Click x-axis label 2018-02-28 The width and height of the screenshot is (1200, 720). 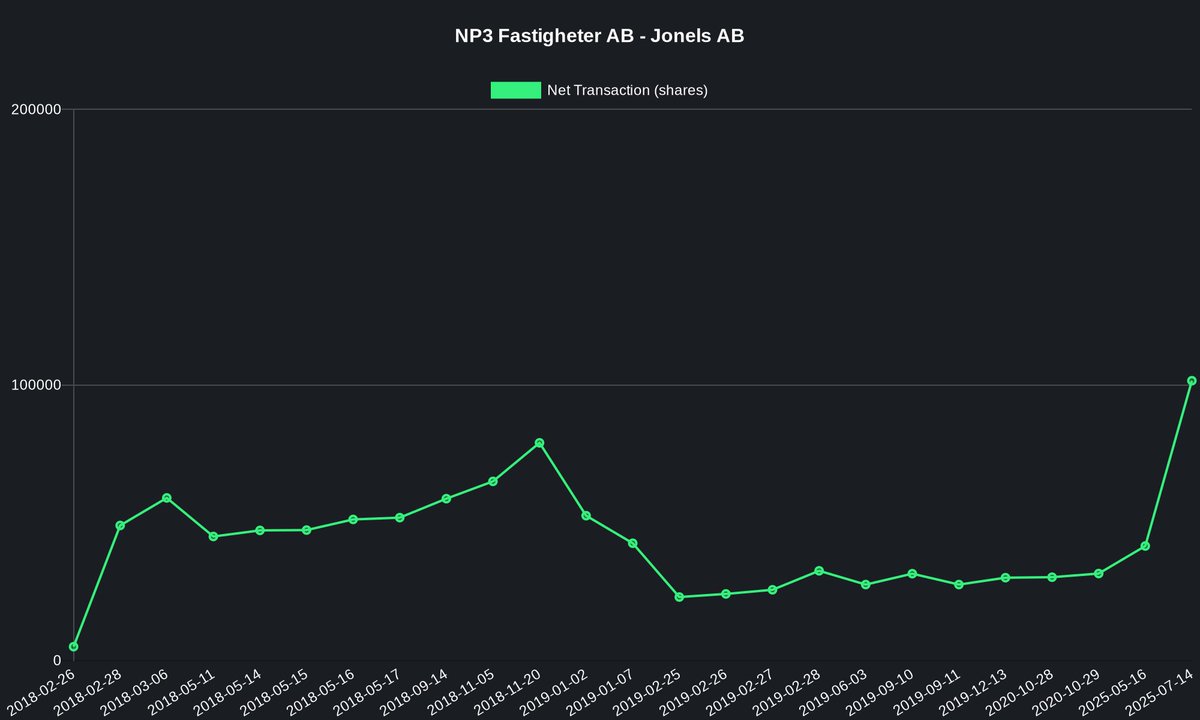(90, 693)
